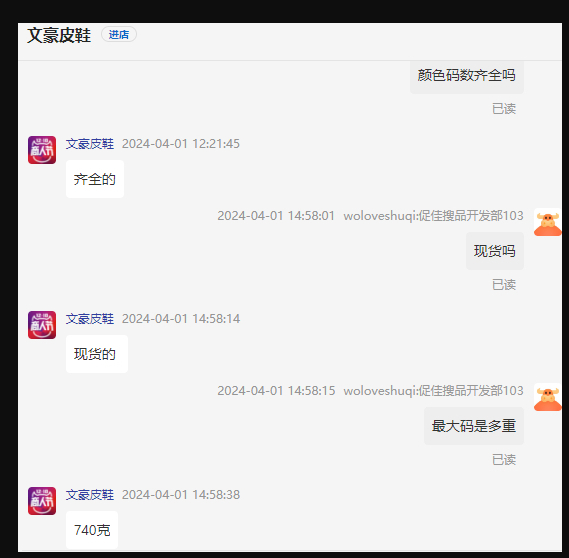Click seller avatar beside 齐全的 message
This screenshot has height=558, width=569.
pos(42,150)
